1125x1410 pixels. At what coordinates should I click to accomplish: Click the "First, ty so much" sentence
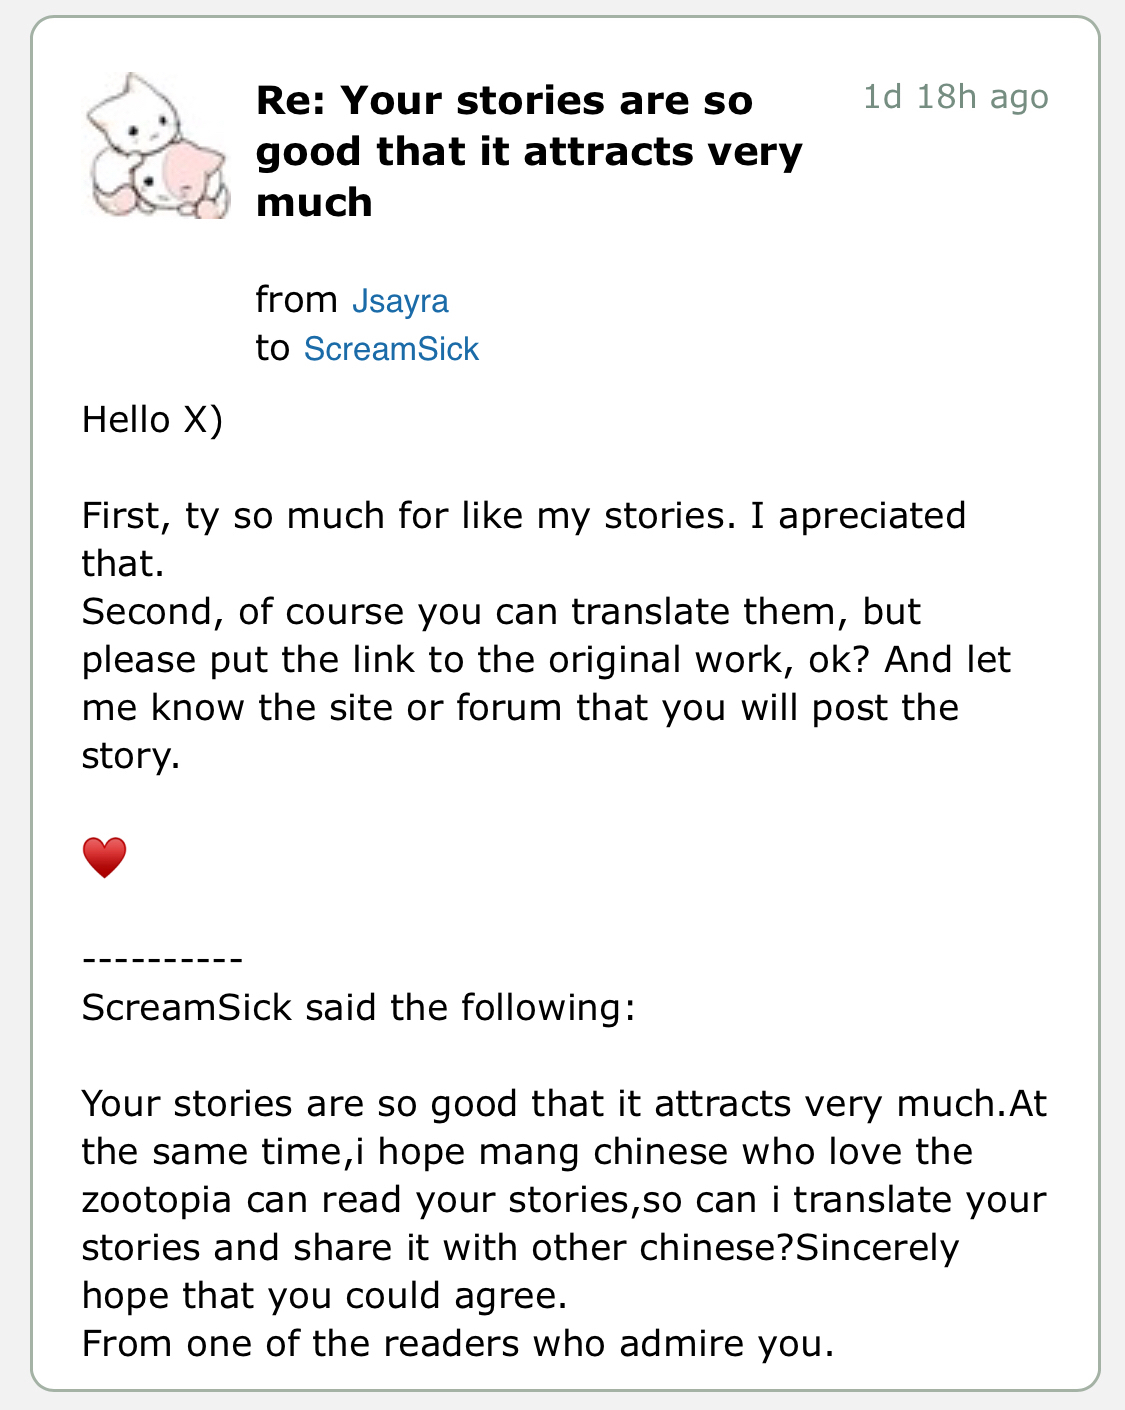coord(523,516)
